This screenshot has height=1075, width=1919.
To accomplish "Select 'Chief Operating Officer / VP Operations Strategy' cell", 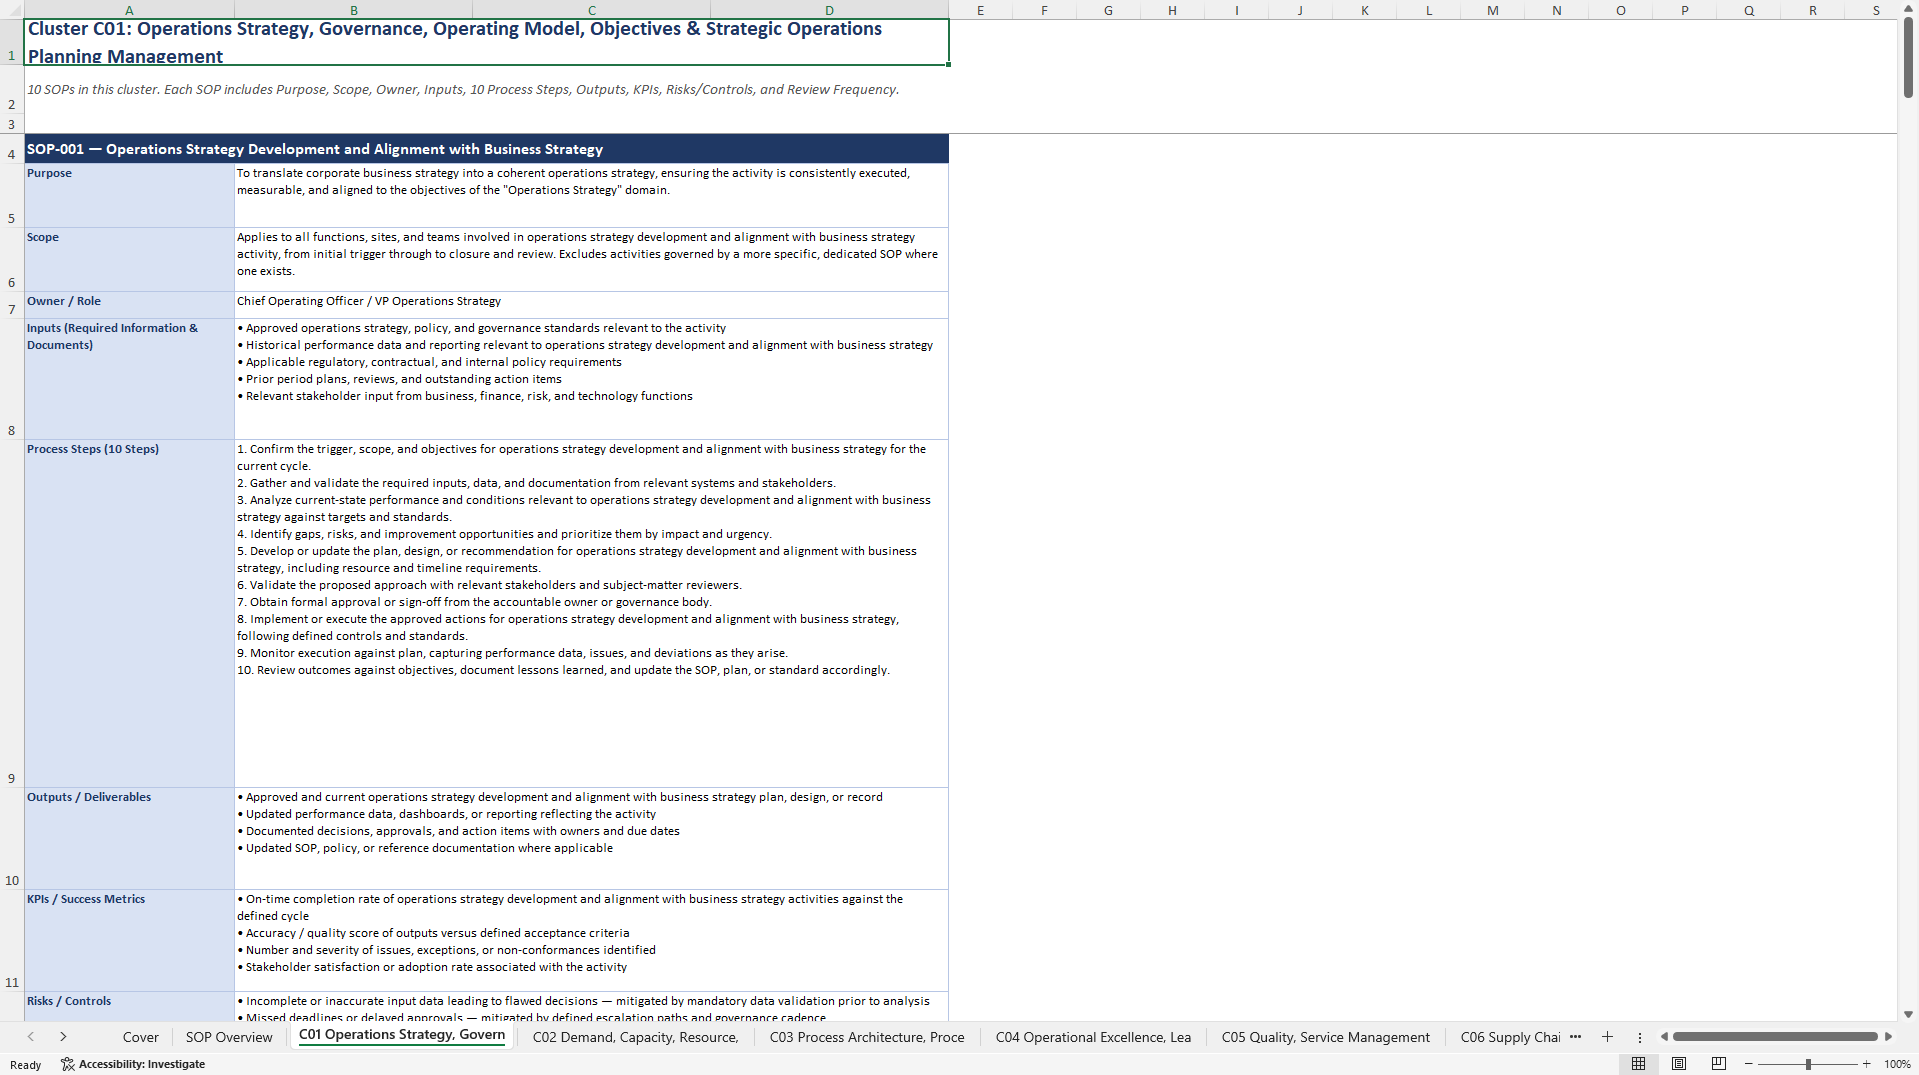I will (x=591, y=305).
